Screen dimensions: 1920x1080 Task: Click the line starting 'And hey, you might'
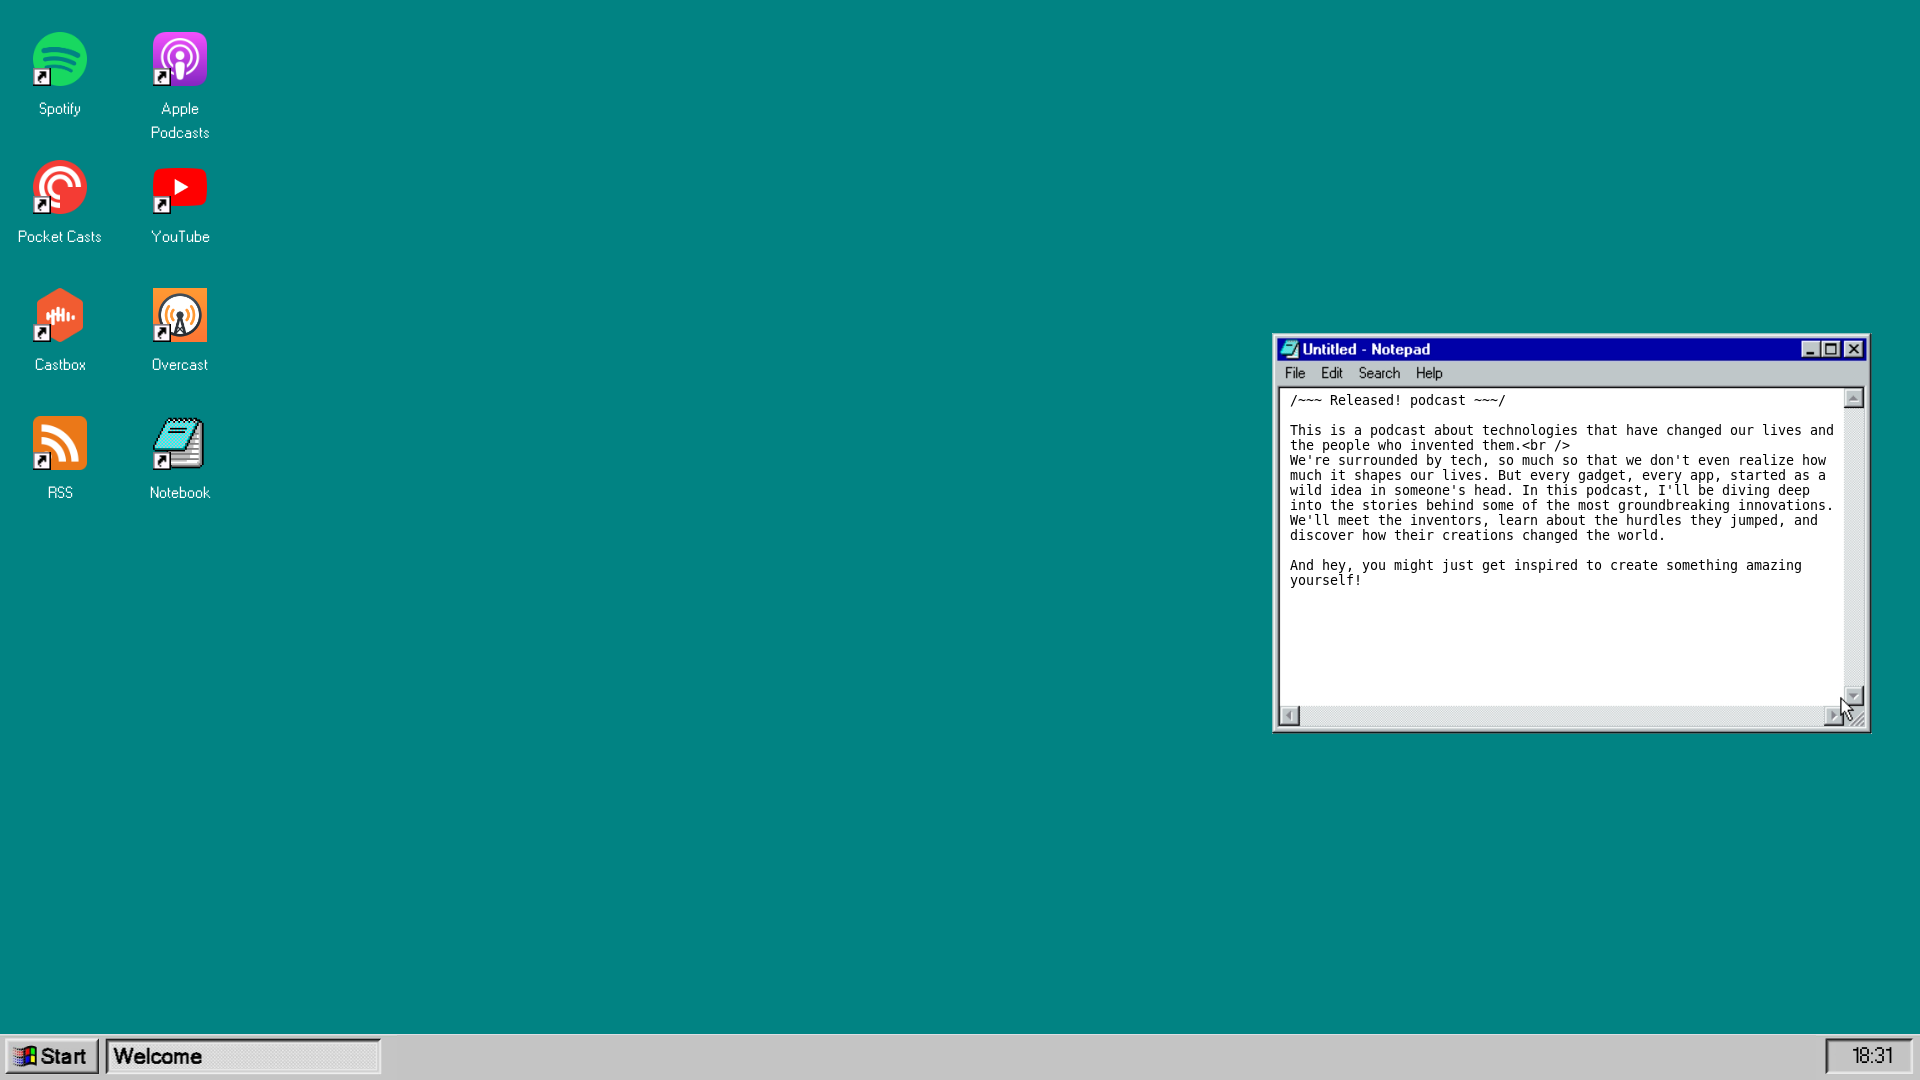click(1545, 565)
